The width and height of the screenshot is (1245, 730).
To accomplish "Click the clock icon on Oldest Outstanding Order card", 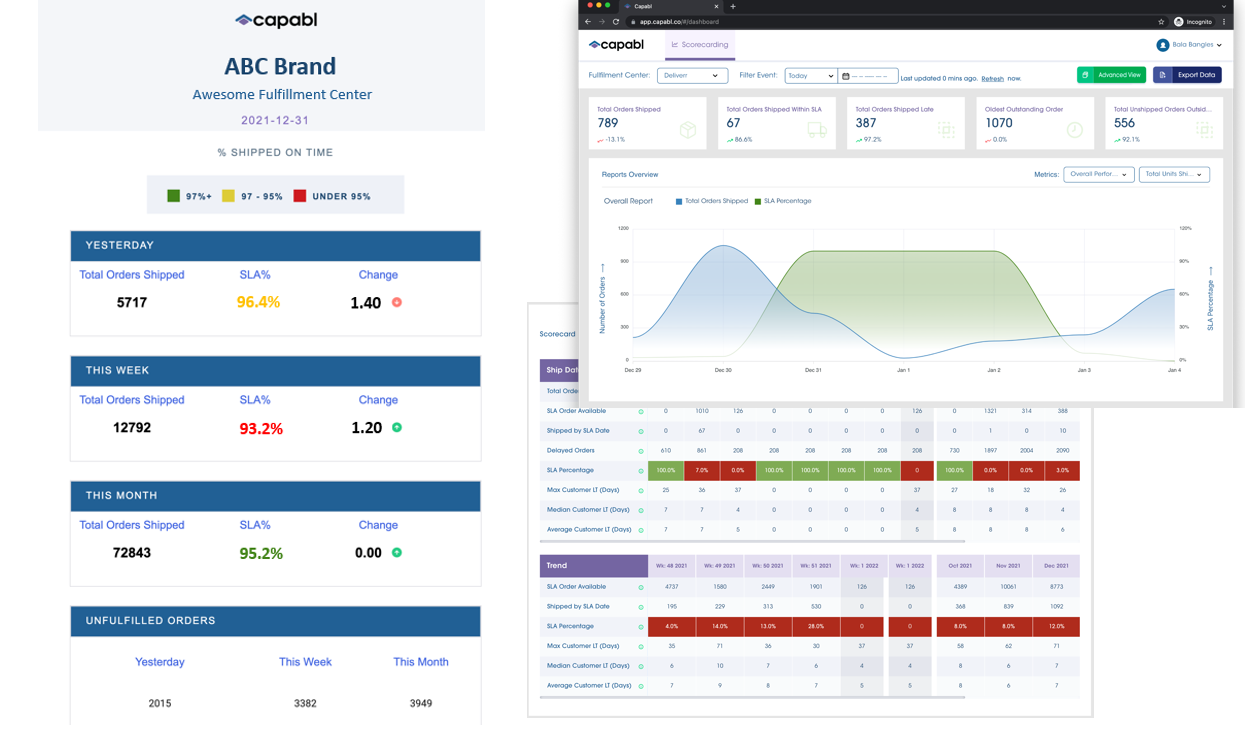I will tap(1074, 130).
